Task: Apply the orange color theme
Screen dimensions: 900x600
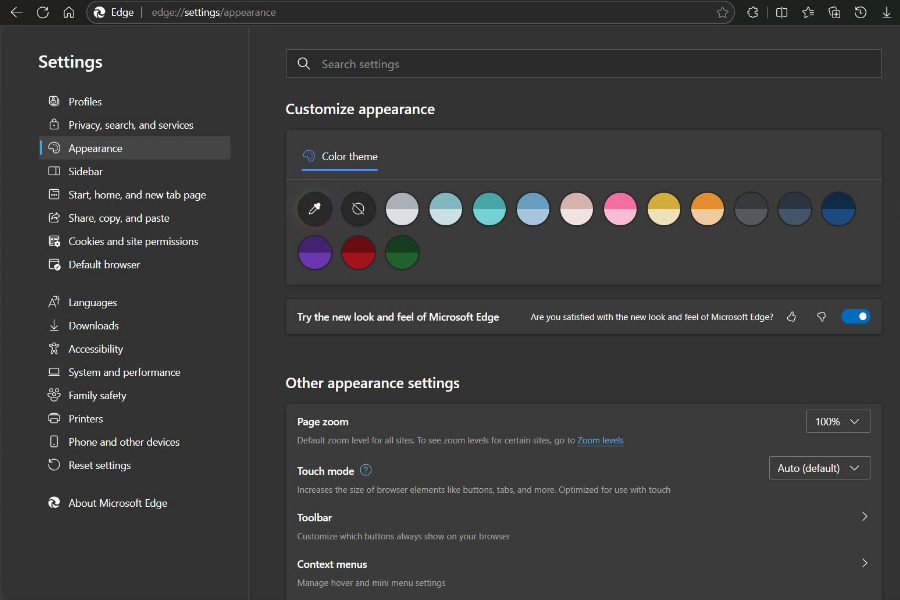Action: [707, 208]
